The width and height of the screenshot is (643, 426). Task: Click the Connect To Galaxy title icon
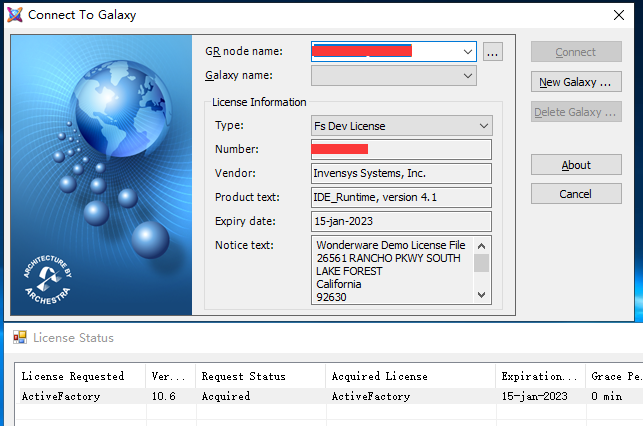point(15,15)
